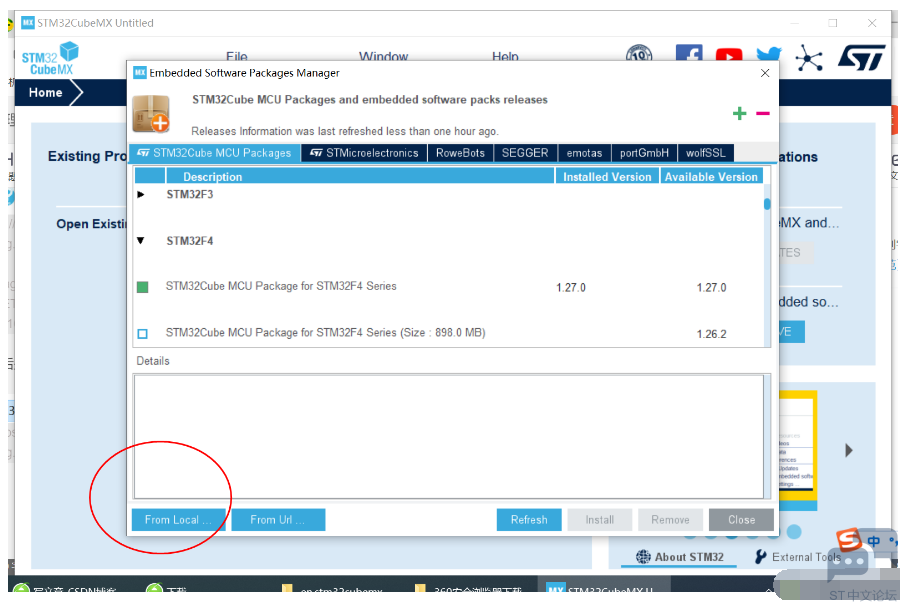
Task: Open the File menu
Action: pyautogui.click(x=236, y=57)
